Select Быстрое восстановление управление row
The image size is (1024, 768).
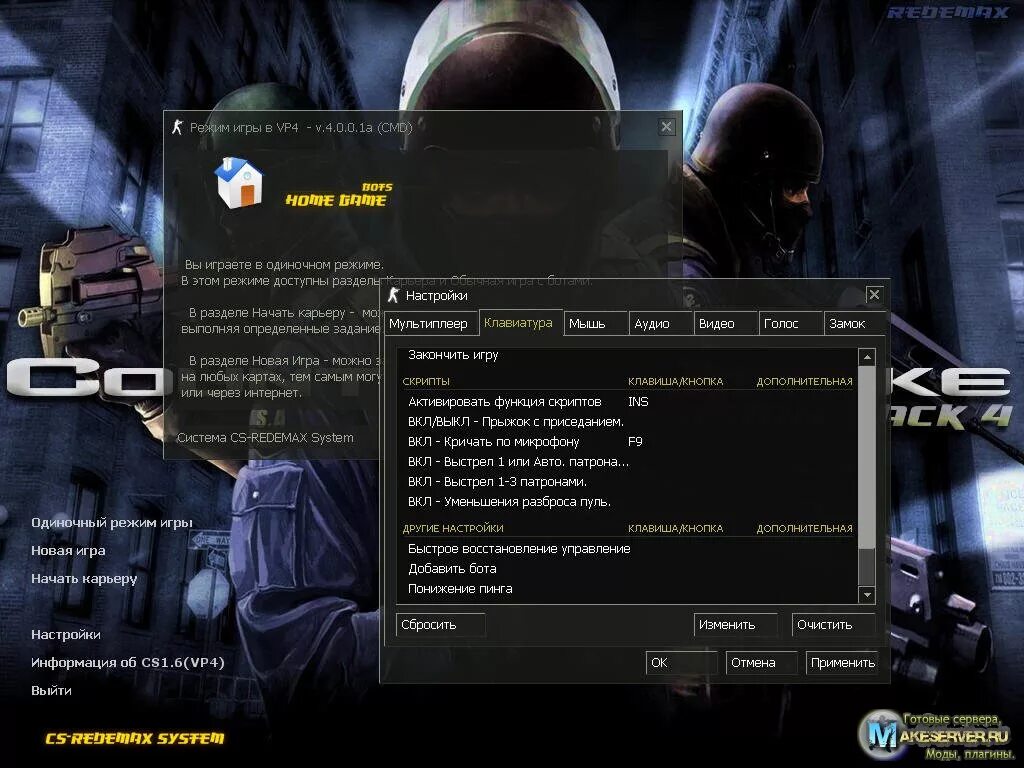[628, 549]
